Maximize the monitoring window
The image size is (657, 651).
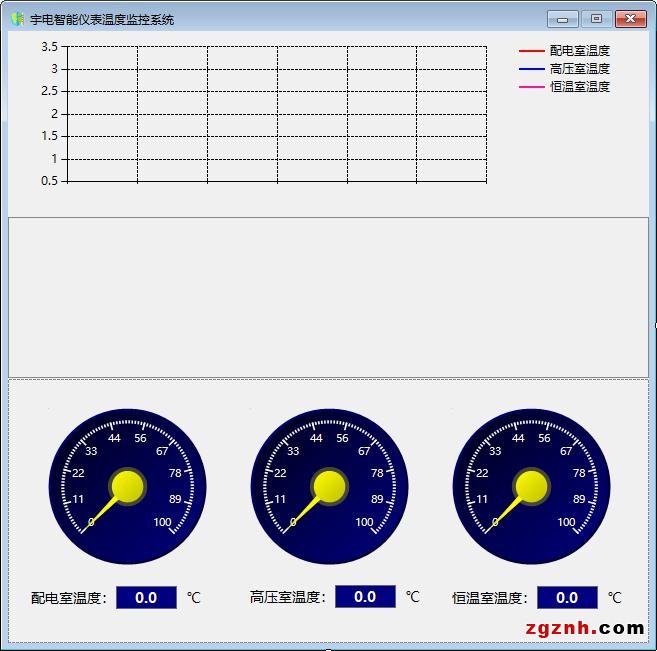click(x=596, y=19)
